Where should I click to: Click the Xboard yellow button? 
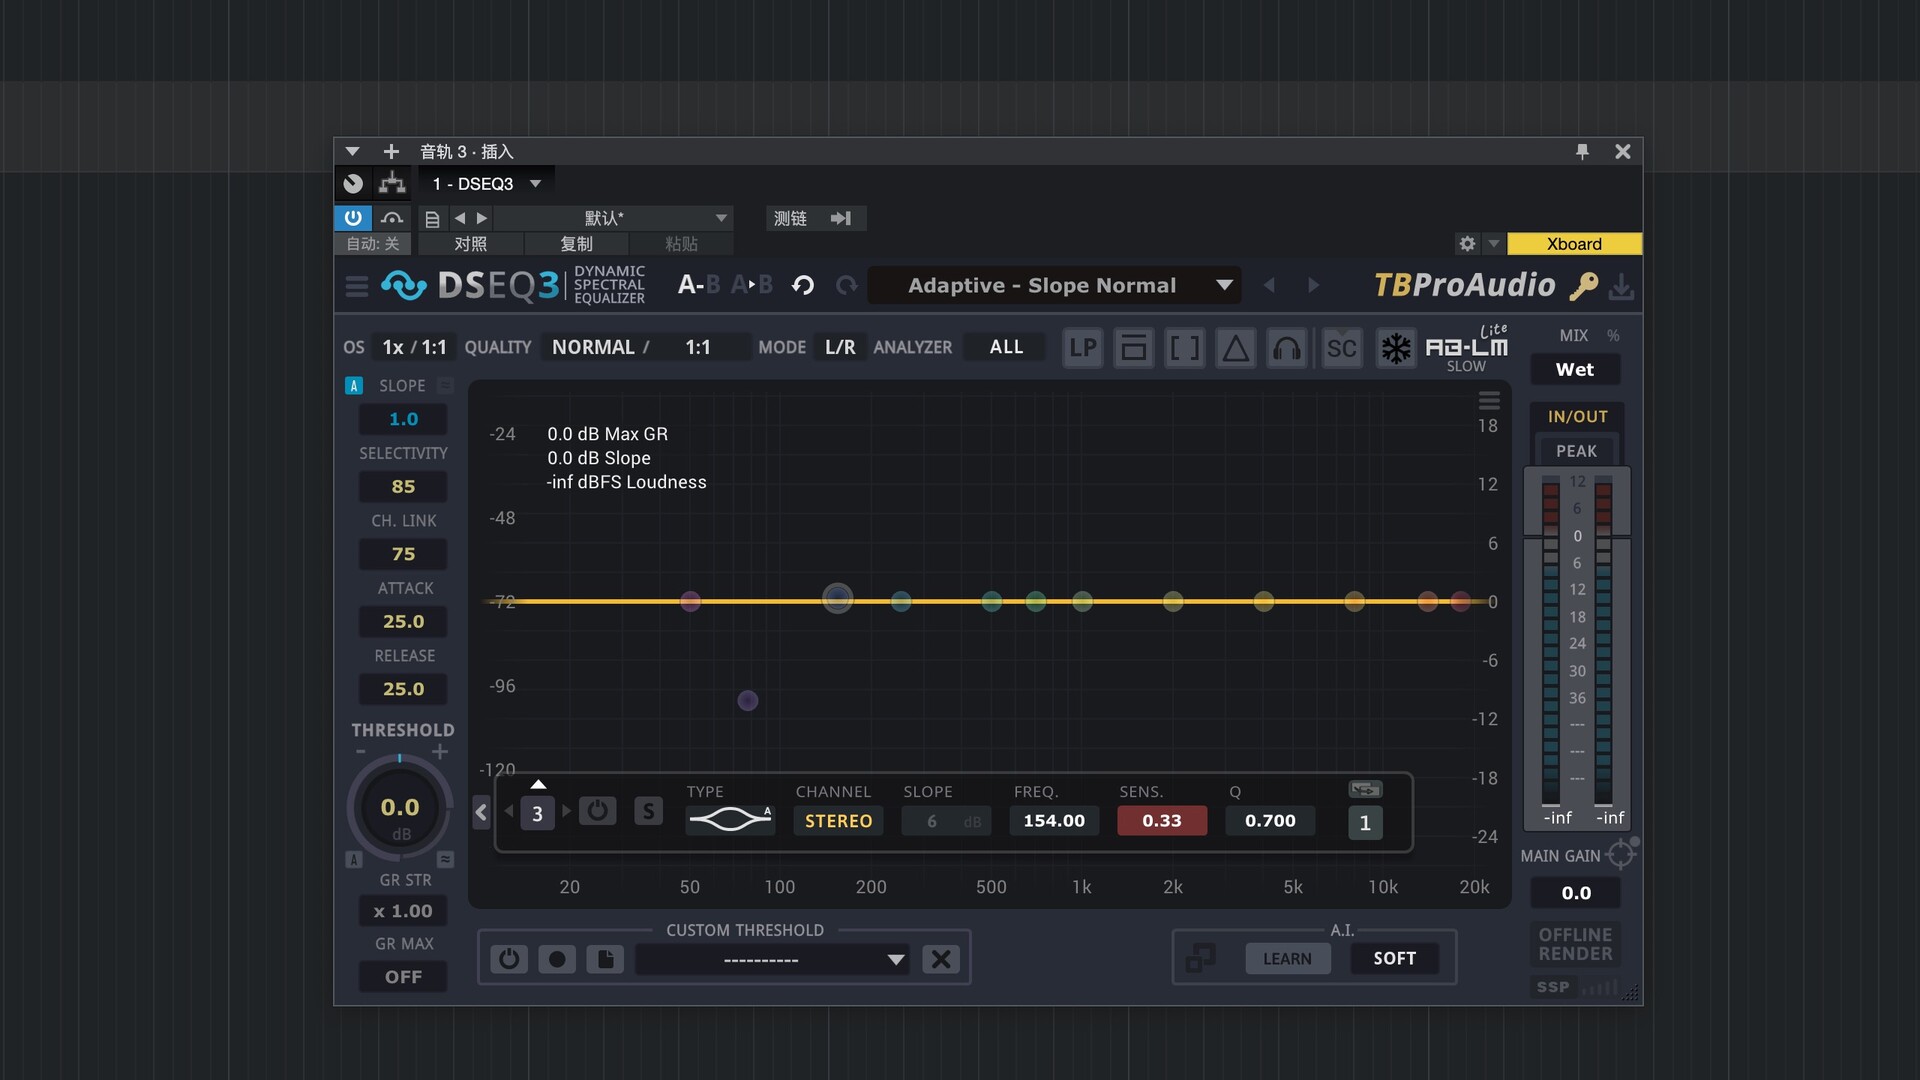pos(1574,244)
